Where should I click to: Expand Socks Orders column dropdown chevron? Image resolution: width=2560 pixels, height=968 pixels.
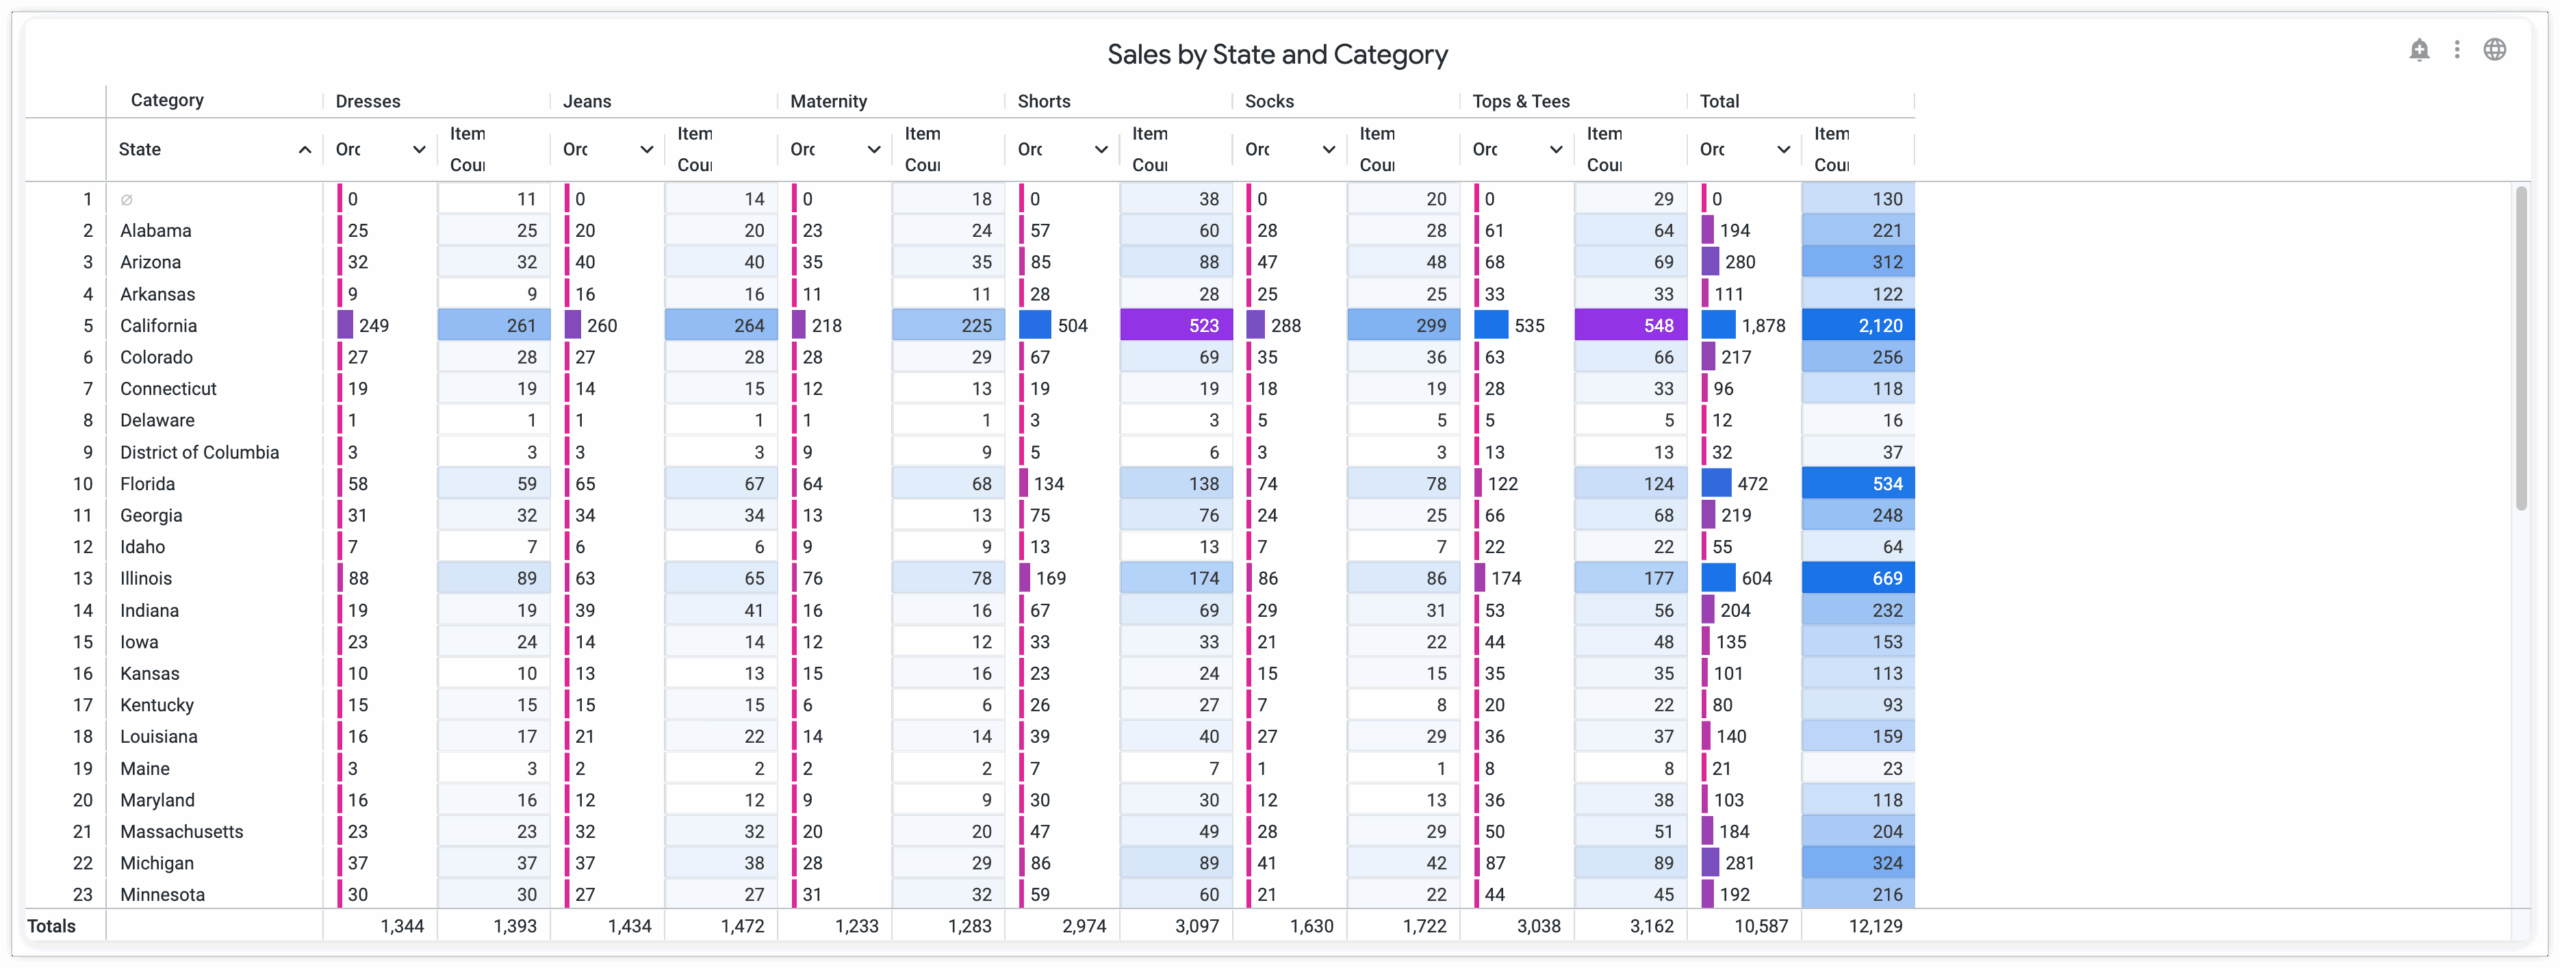[x=1329, y=150]
